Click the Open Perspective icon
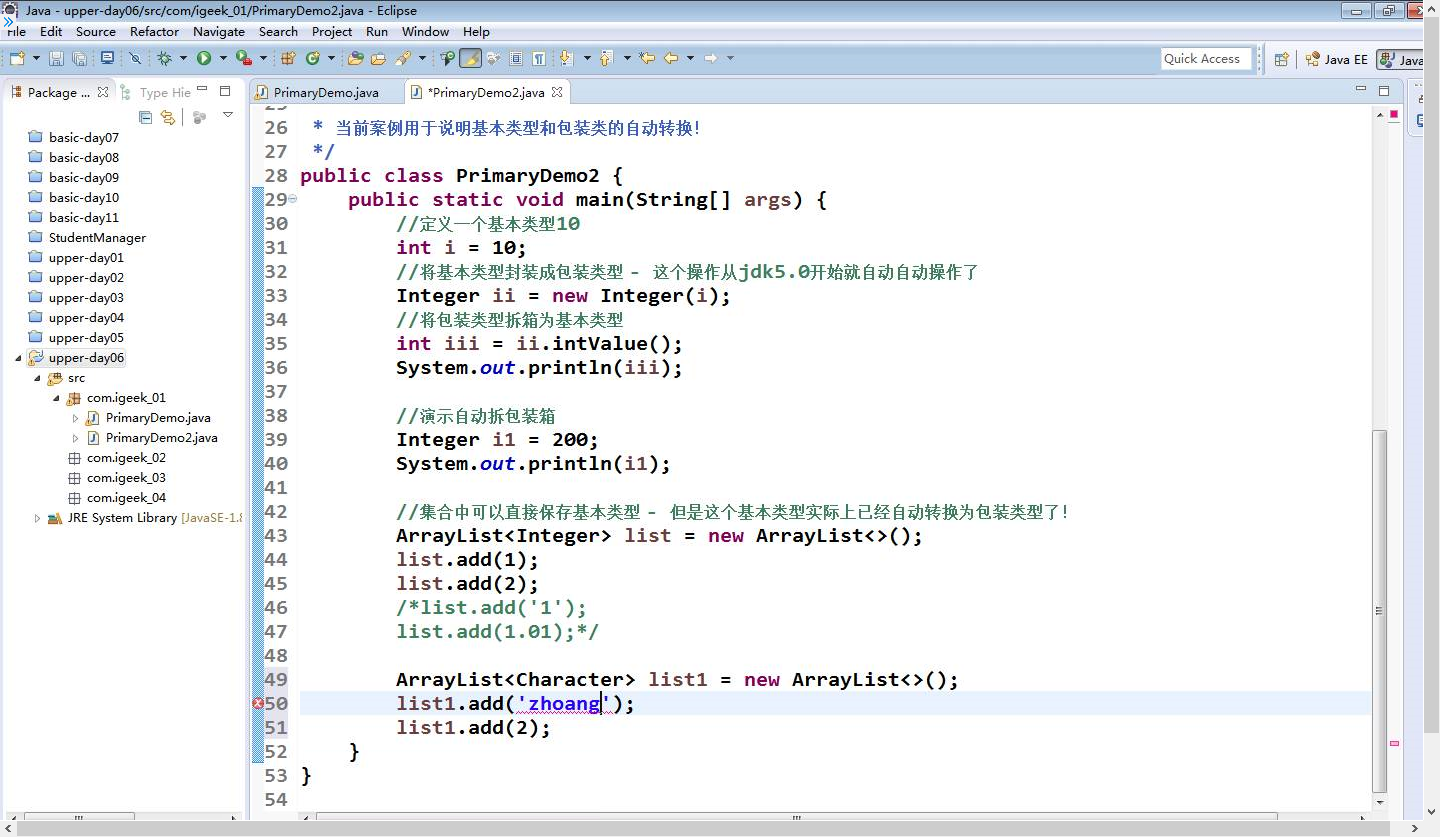Screen dimensions: 1440x837 tap(1281, 59)
